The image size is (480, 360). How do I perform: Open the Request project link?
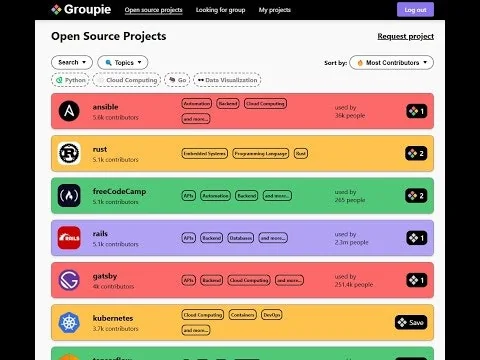pyautogui.click(x=406, y=36)
